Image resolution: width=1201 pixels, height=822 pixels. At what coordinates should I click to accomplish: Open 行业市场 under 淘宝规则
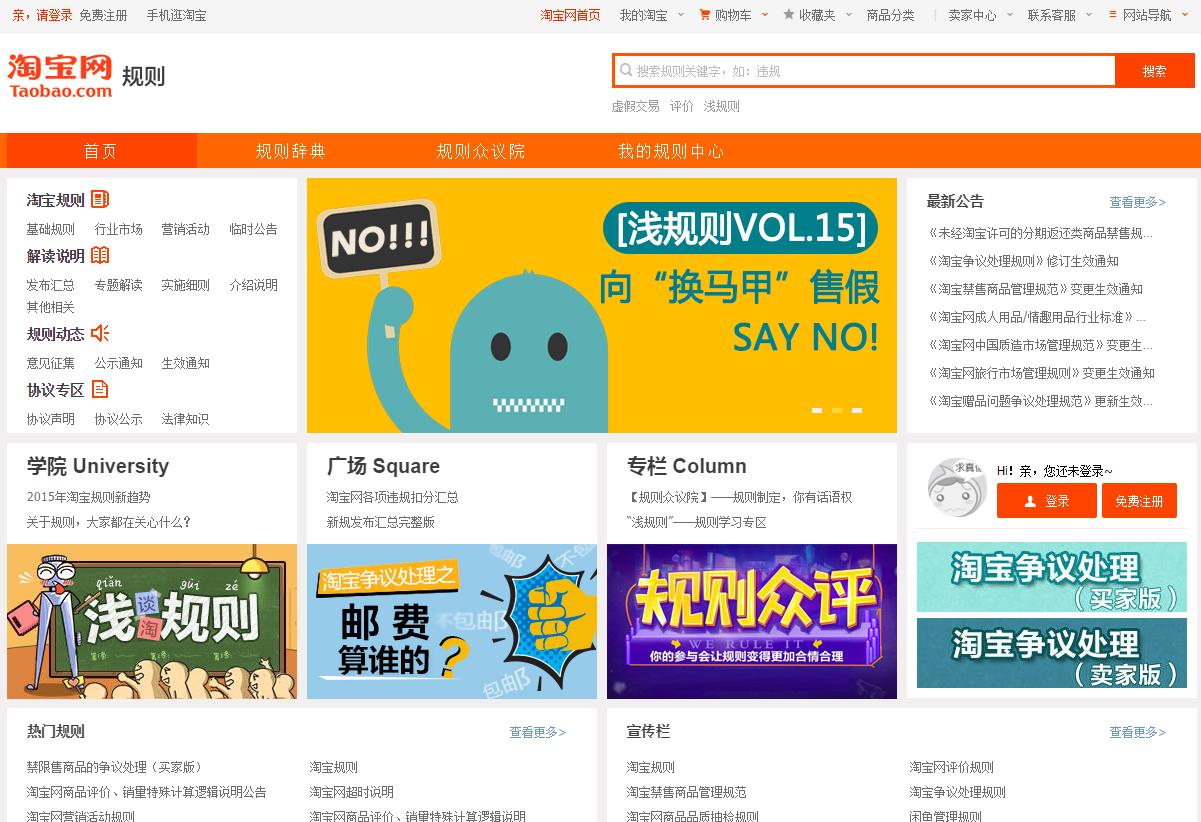(119, 229)
